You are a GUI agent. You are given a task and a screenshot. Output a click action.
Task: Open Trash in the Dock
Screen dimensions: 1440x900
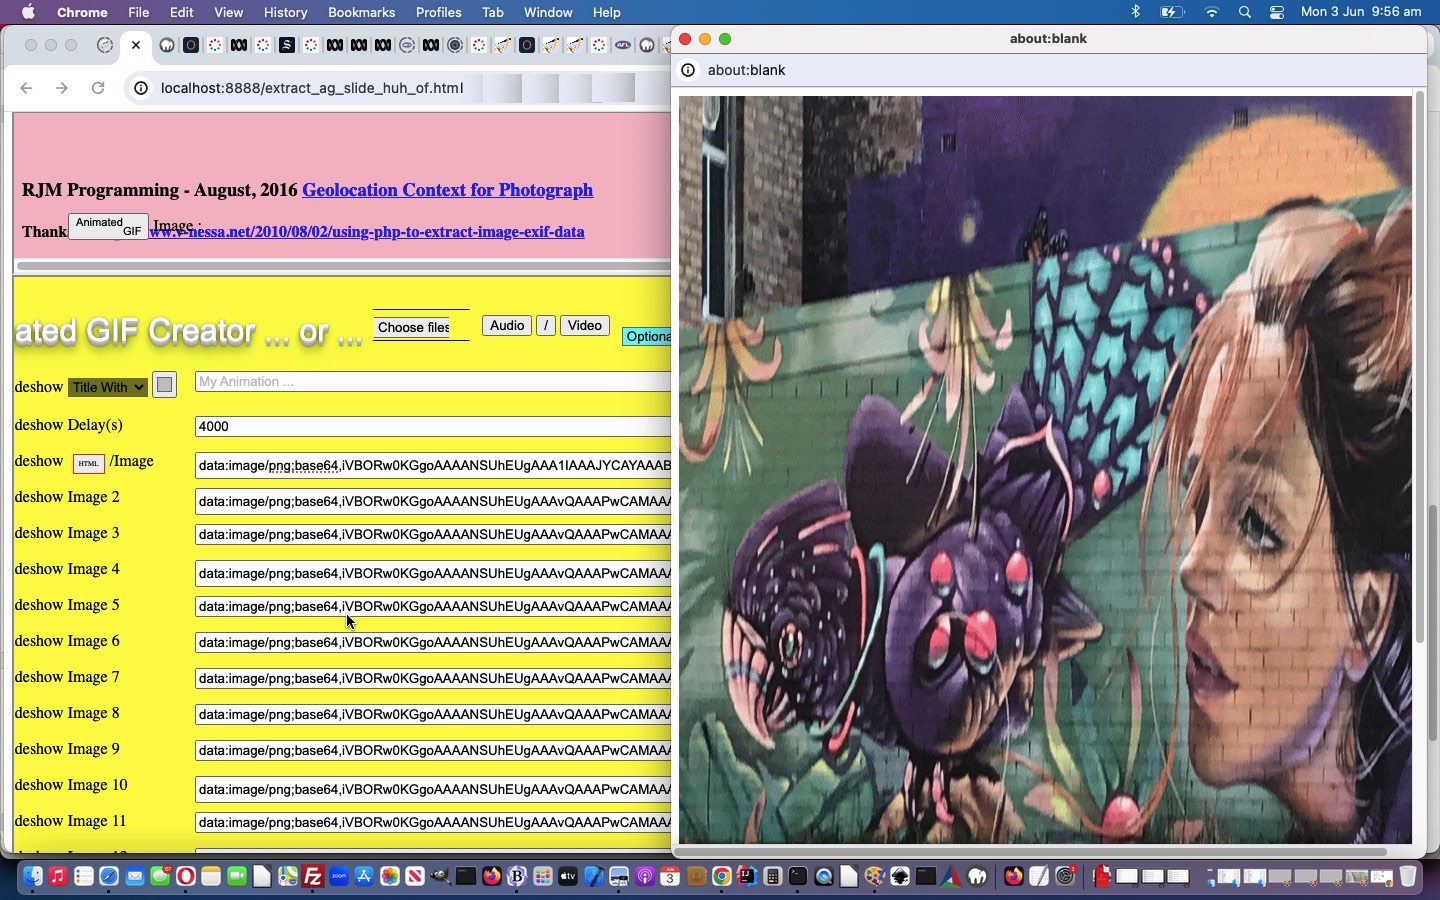(x=1408, y=877)
